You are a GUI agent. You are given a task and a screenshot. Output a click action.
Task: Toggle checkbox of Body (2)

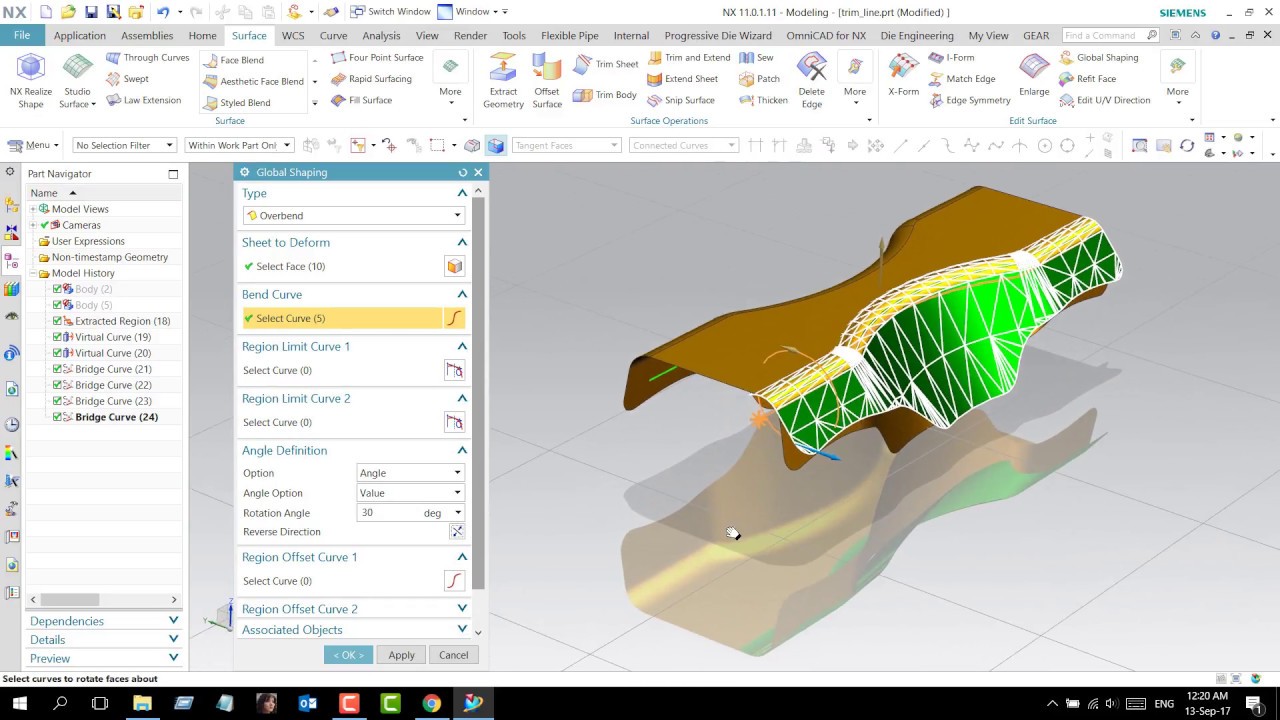57,289
